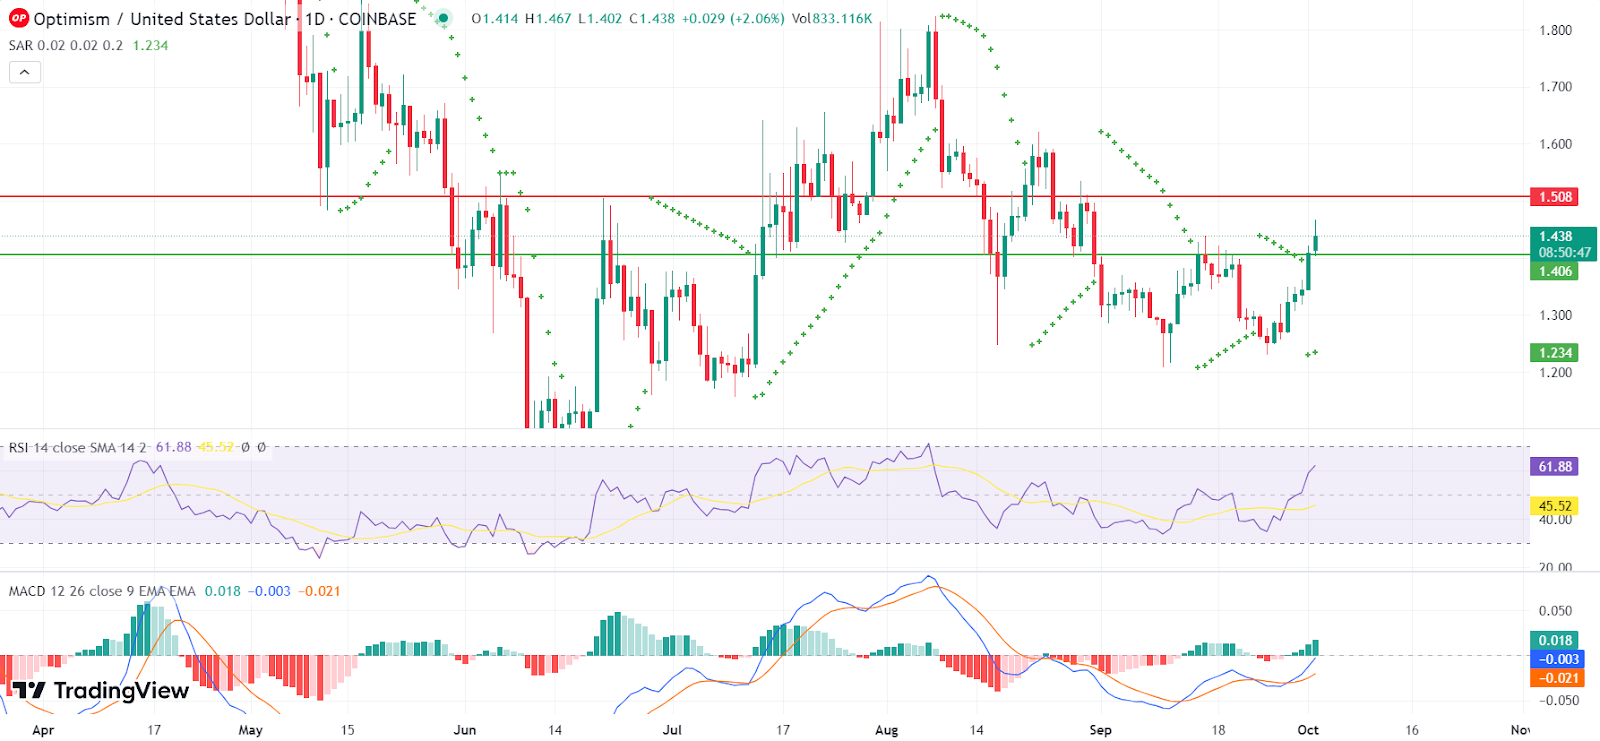This screenshot has height=741, width=1600.
Task: Click the green market status dot
Action: 443,19
